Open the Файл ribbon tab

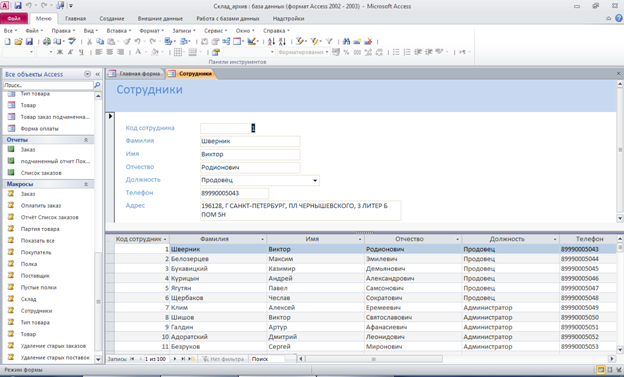pos(14,18)
